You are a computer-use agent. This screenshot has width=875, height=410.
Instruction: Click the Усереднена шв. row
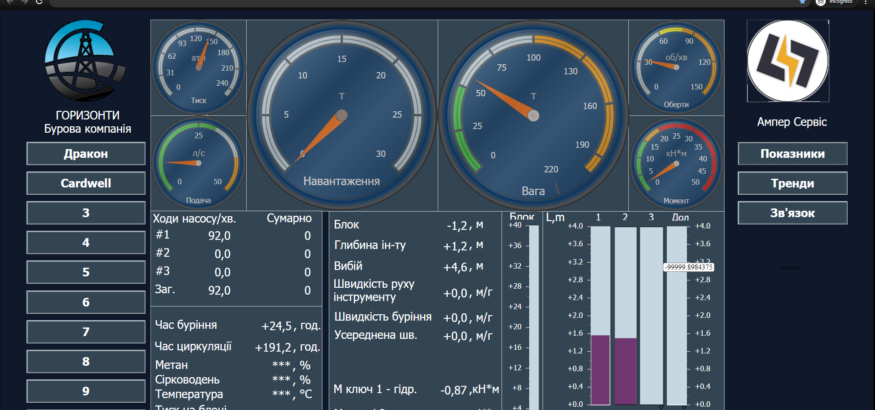tap(413, 335)
